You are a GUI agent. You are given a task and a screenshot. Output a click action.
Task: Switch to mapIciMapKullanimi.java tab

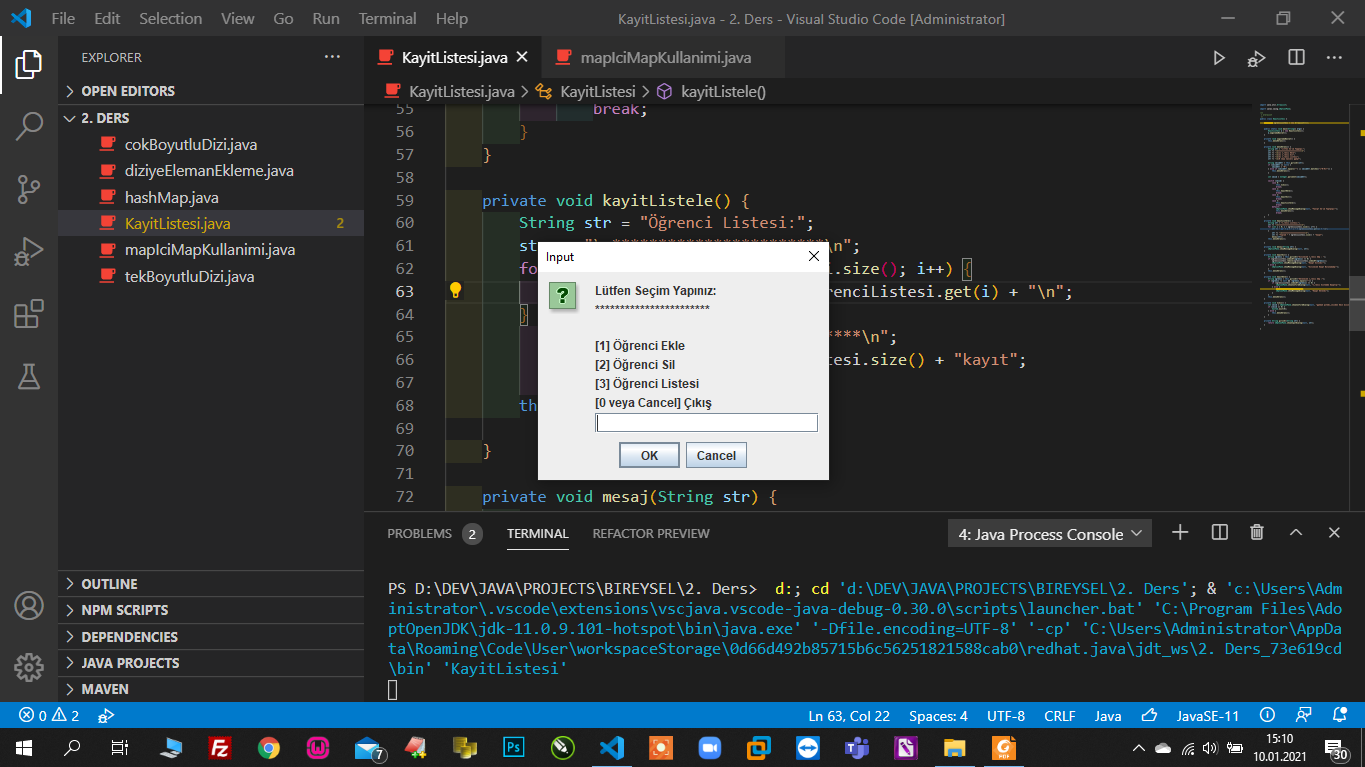(665, 58)
